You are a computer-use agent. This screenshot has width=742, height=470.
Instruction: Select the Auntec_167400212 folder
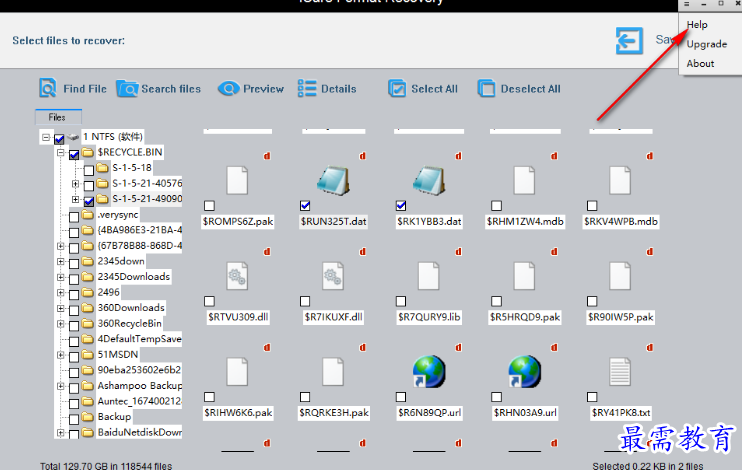click(x=139, y=401)
